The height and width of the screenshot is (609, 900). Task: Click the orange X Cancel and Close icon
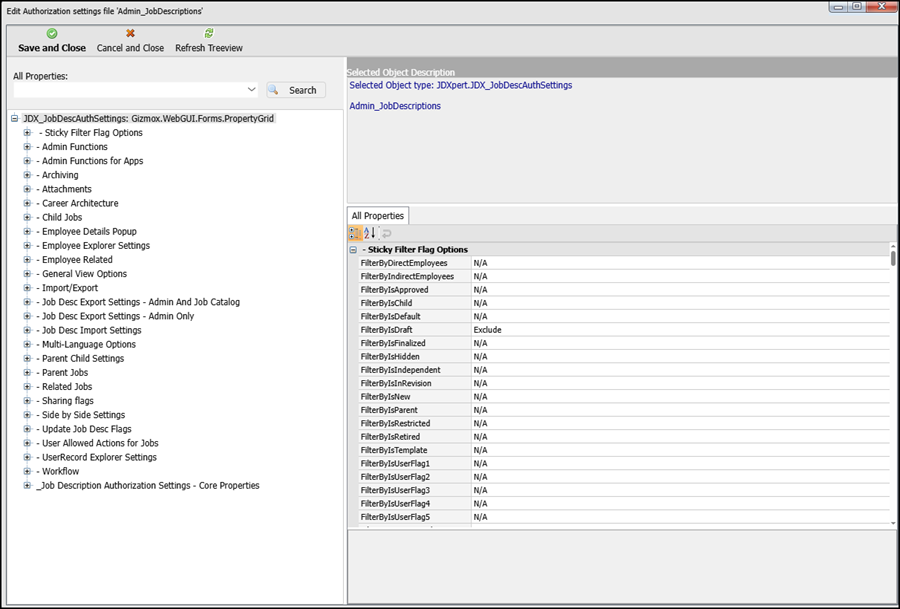[130, 34]
